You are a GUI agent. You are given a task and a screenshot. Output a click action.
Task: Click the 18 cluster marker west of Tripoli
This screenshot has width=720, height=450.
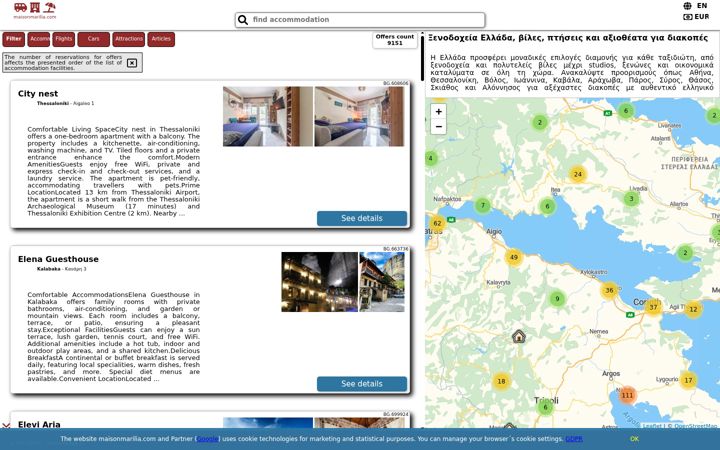[501, 381]
